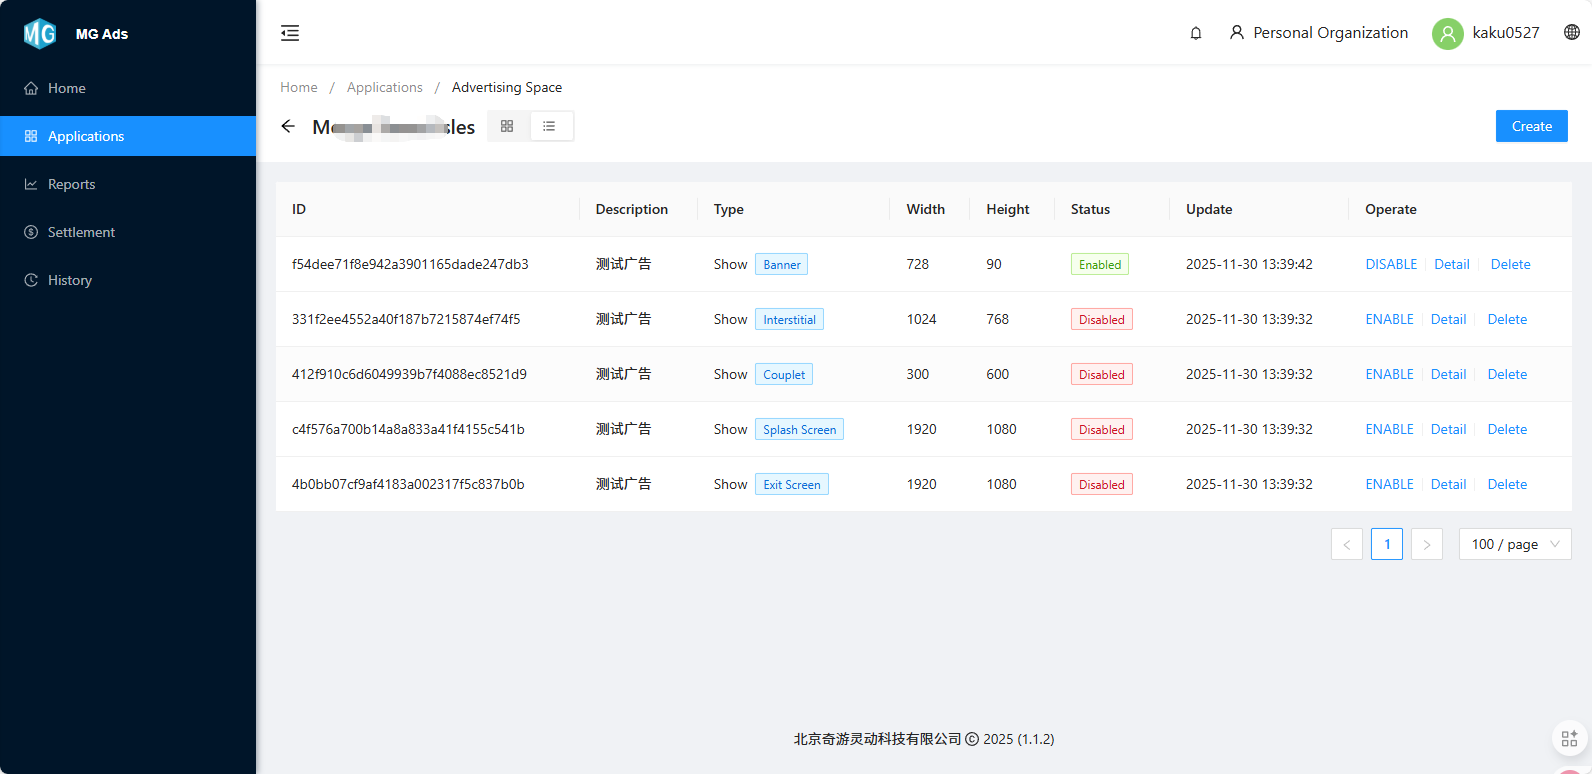This screenshot has width=1592, height=774.
Task: Enable the Splash Screen advertising space
Action: pos(1389,429)
